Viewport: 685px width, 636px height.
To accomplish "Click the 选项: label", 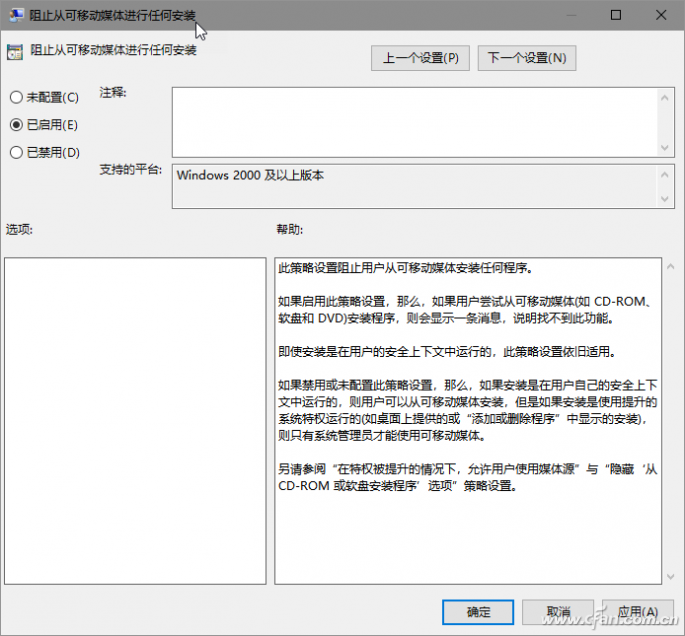I will (x=19, y=229).
